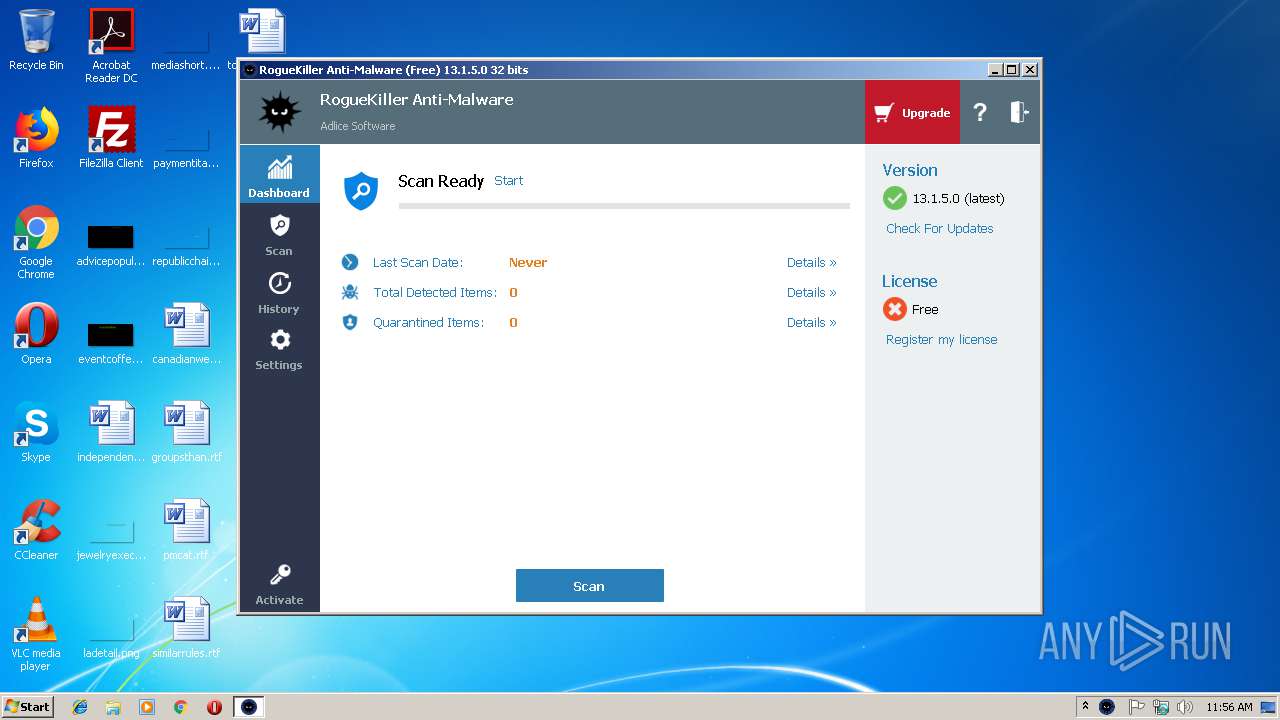Select the VLC media player desktop icon
The height and width of the screenshot is (720, 1280).
click(x=36, y=634)
